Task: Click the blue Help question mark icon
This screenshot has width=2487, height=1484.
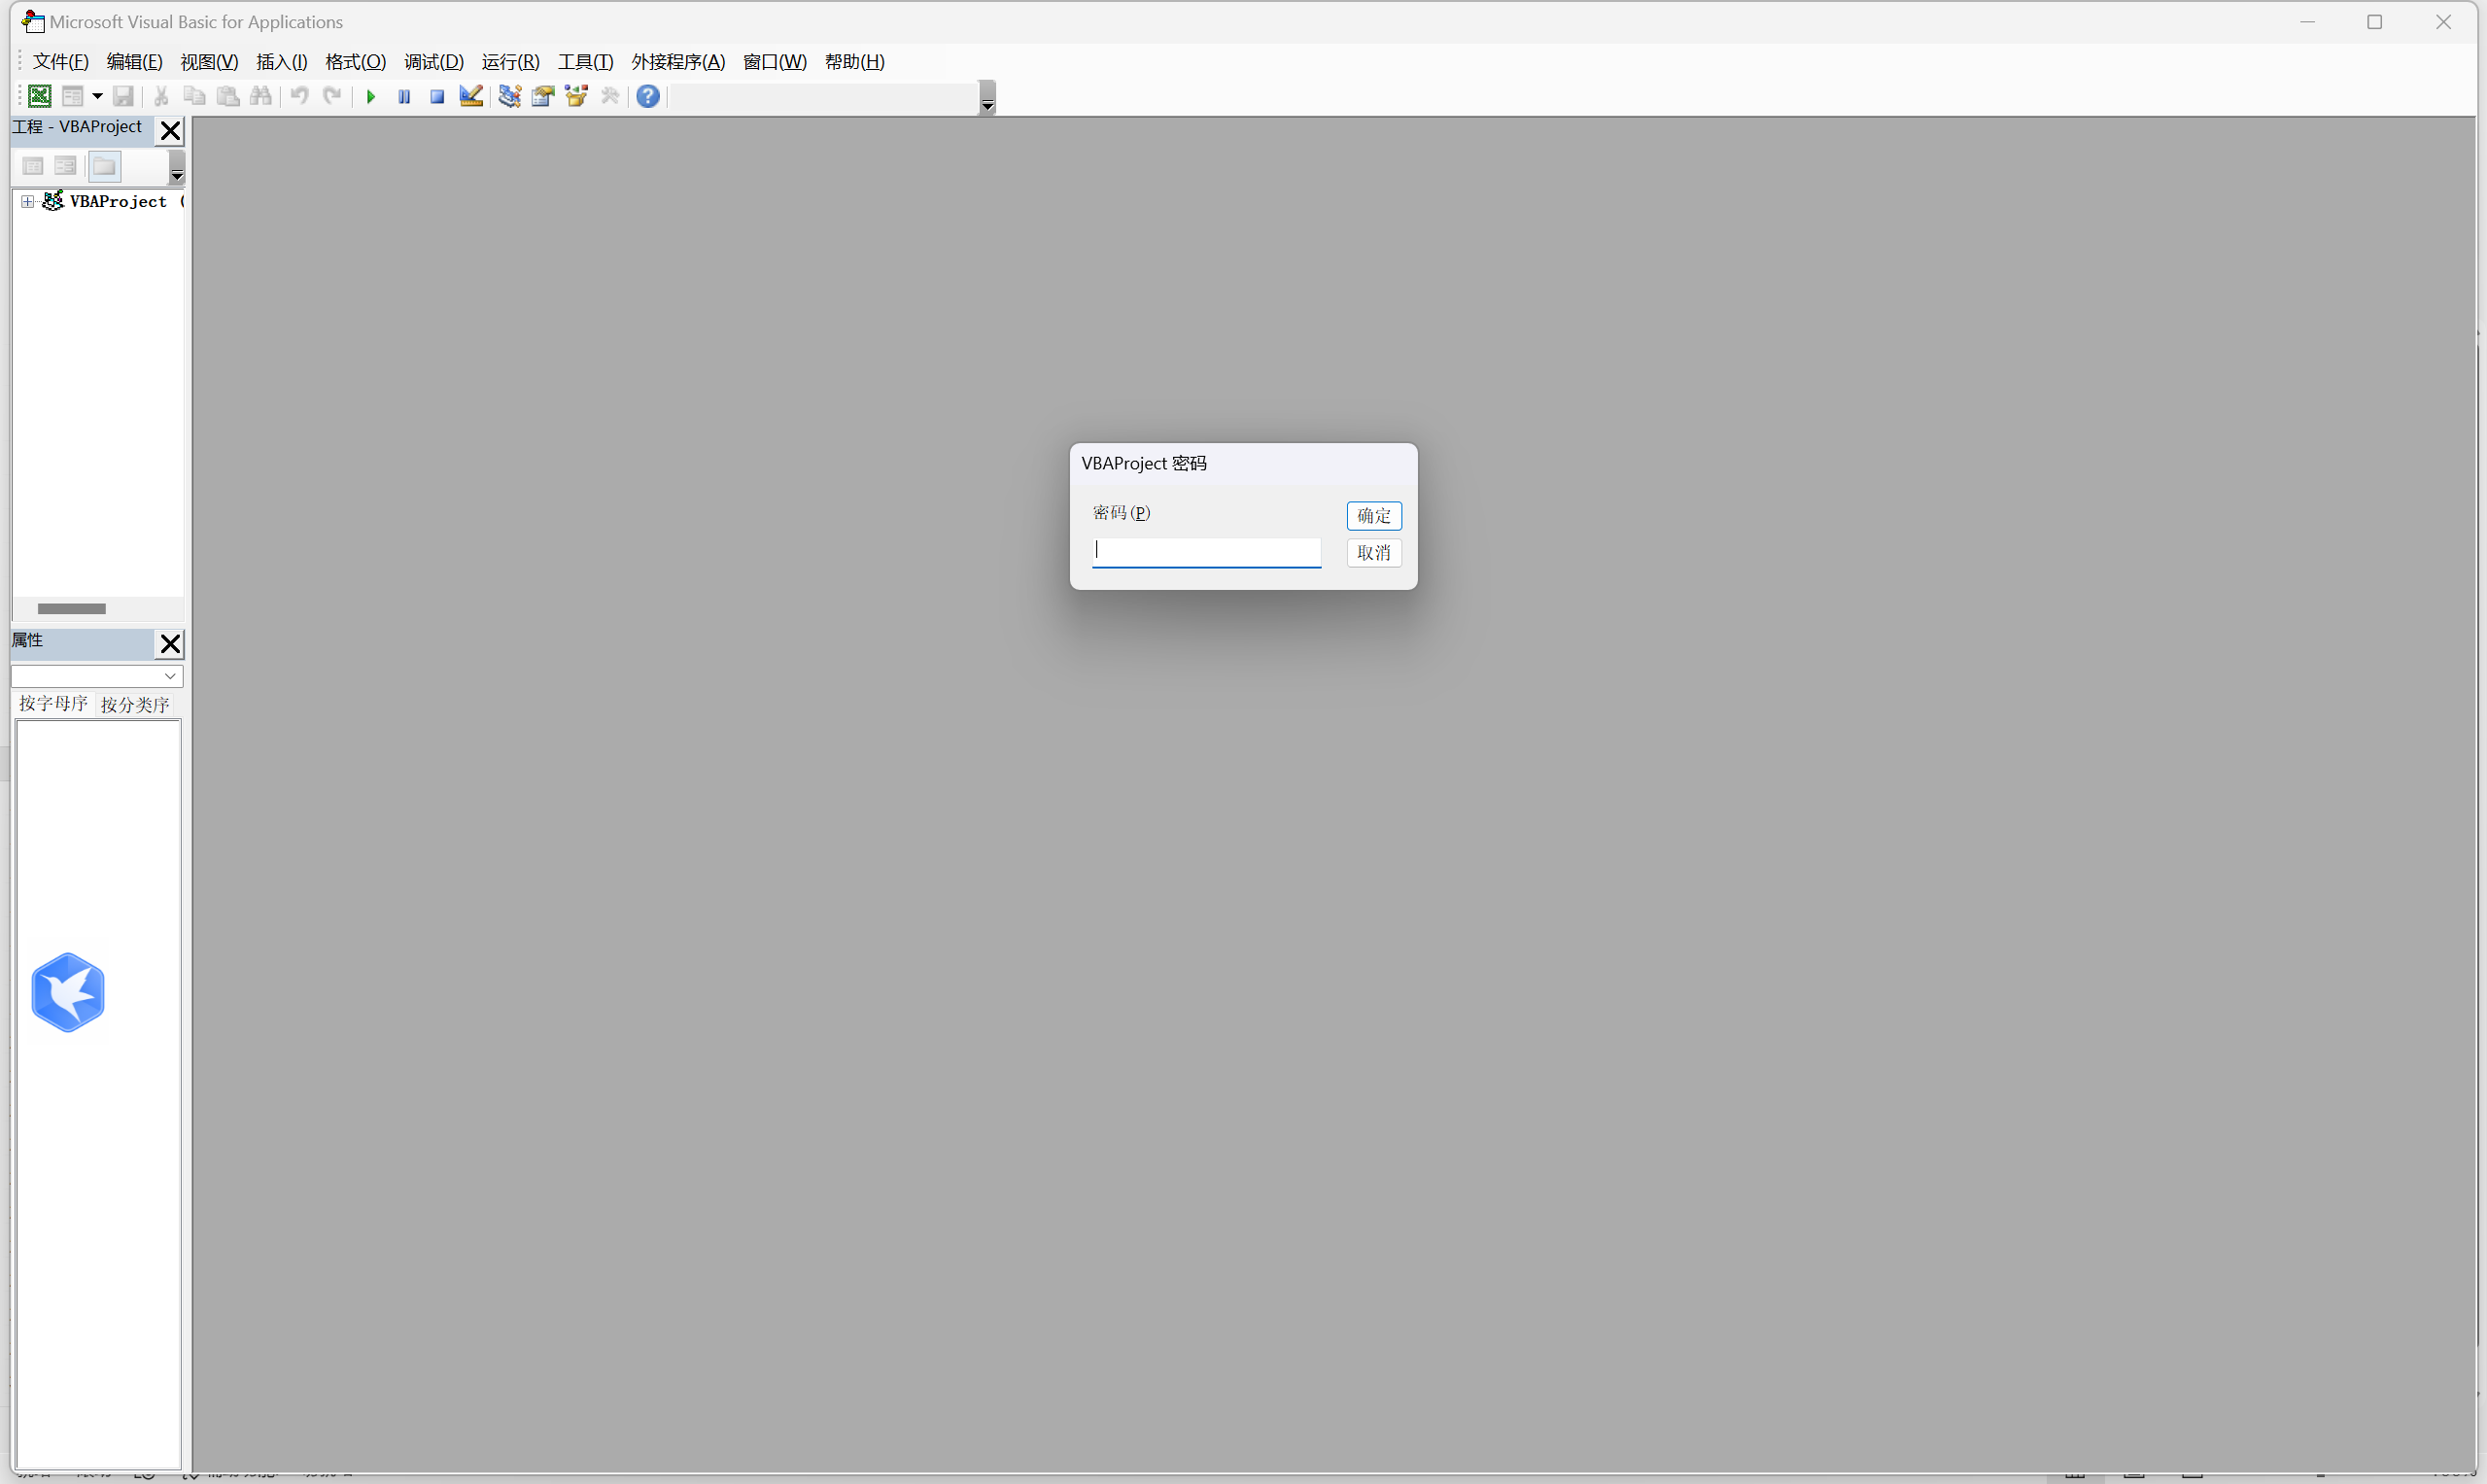Action: (648, 96)
